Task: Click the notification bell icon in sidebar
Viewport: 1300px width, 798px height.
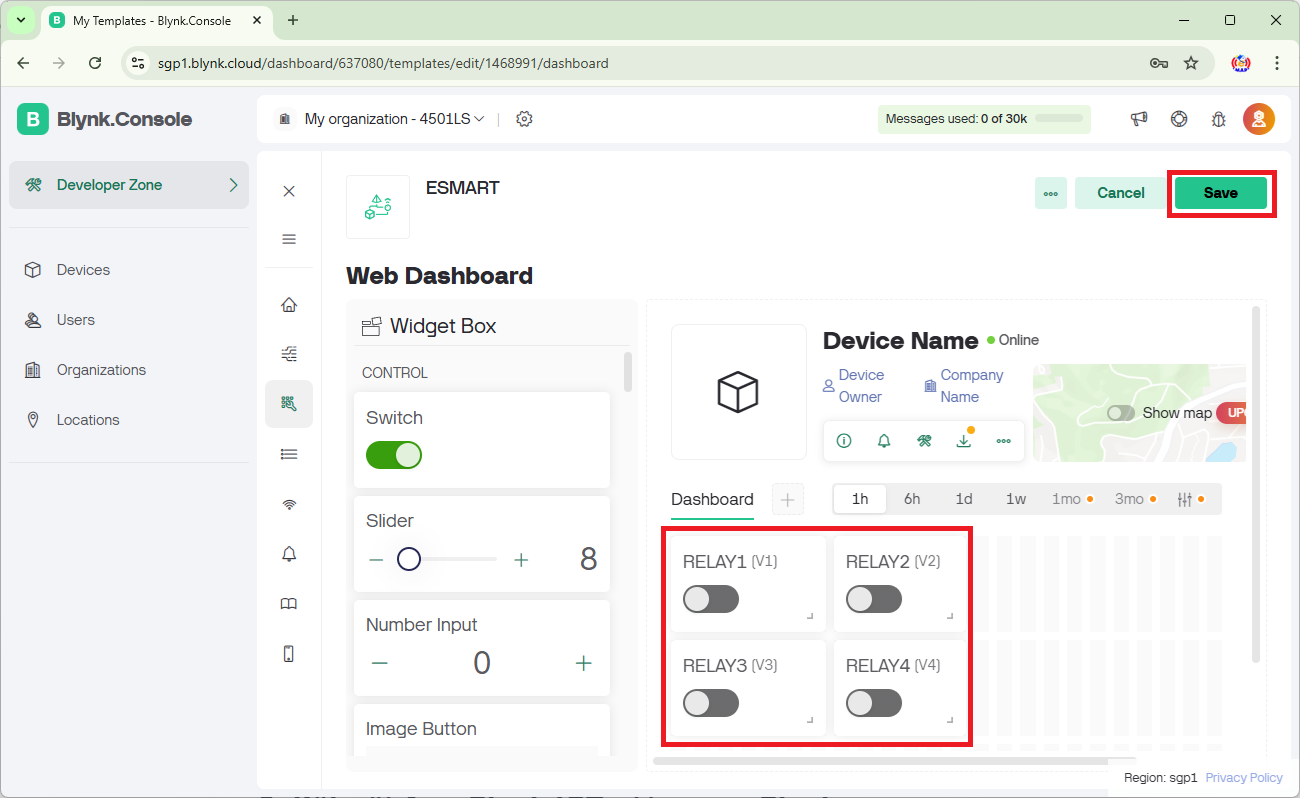Action: click(289, 554)
